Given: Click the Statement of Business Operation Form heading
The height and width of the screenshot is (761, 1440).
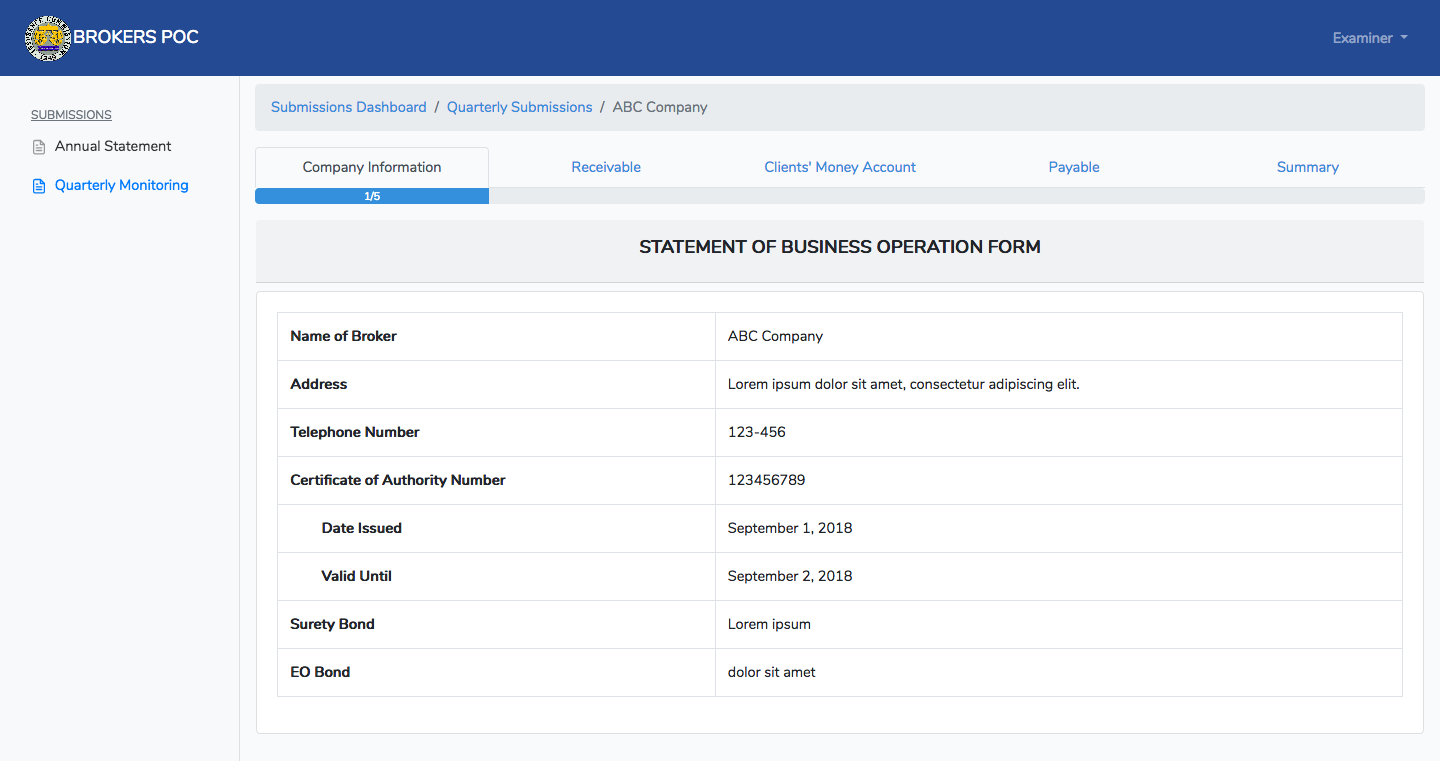Looking at the screenshot, I should click(x=840, y=247).
